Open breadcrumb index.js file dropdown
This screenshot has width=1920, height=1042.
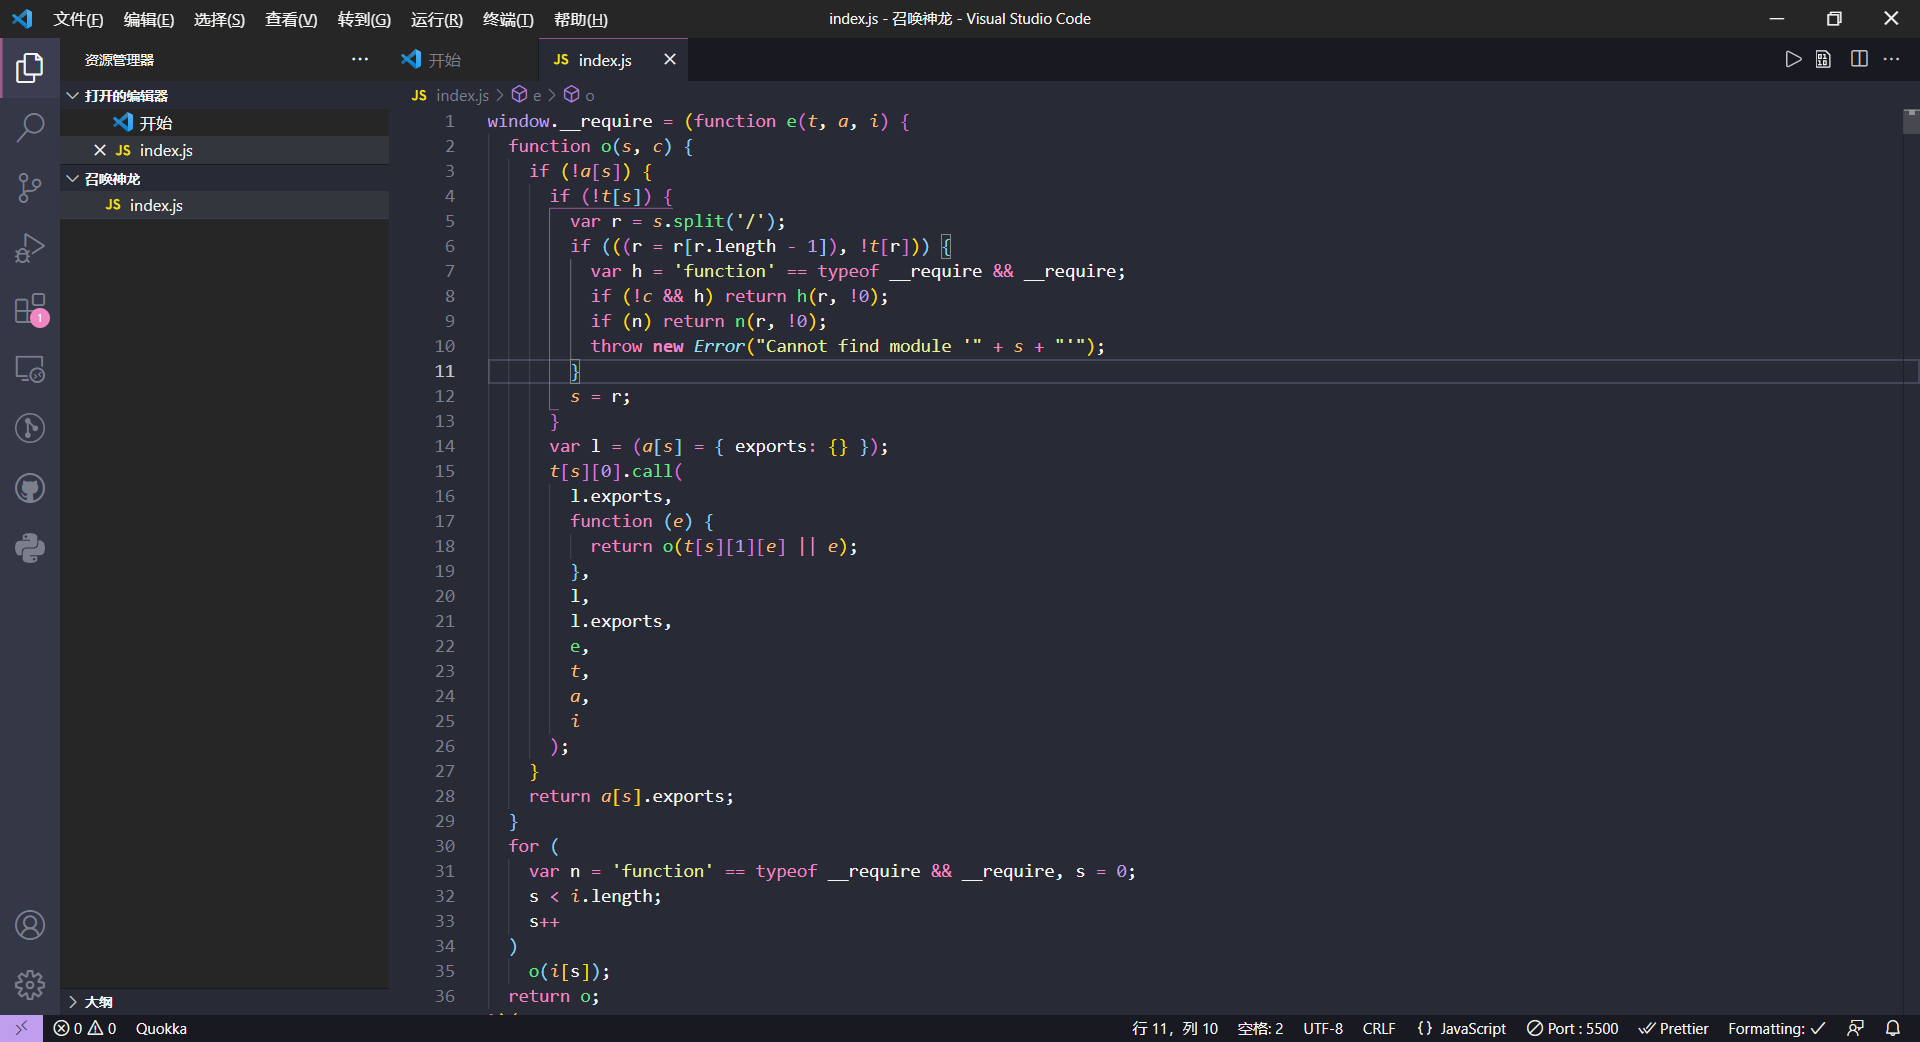coord(450,95)
